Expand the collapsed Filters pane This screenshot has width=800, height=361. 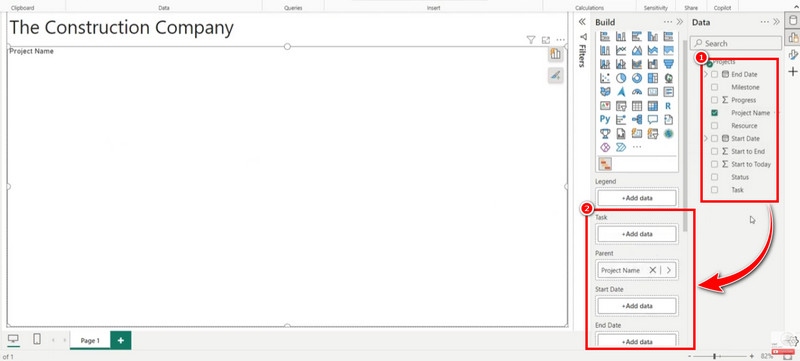click(582, 22)
